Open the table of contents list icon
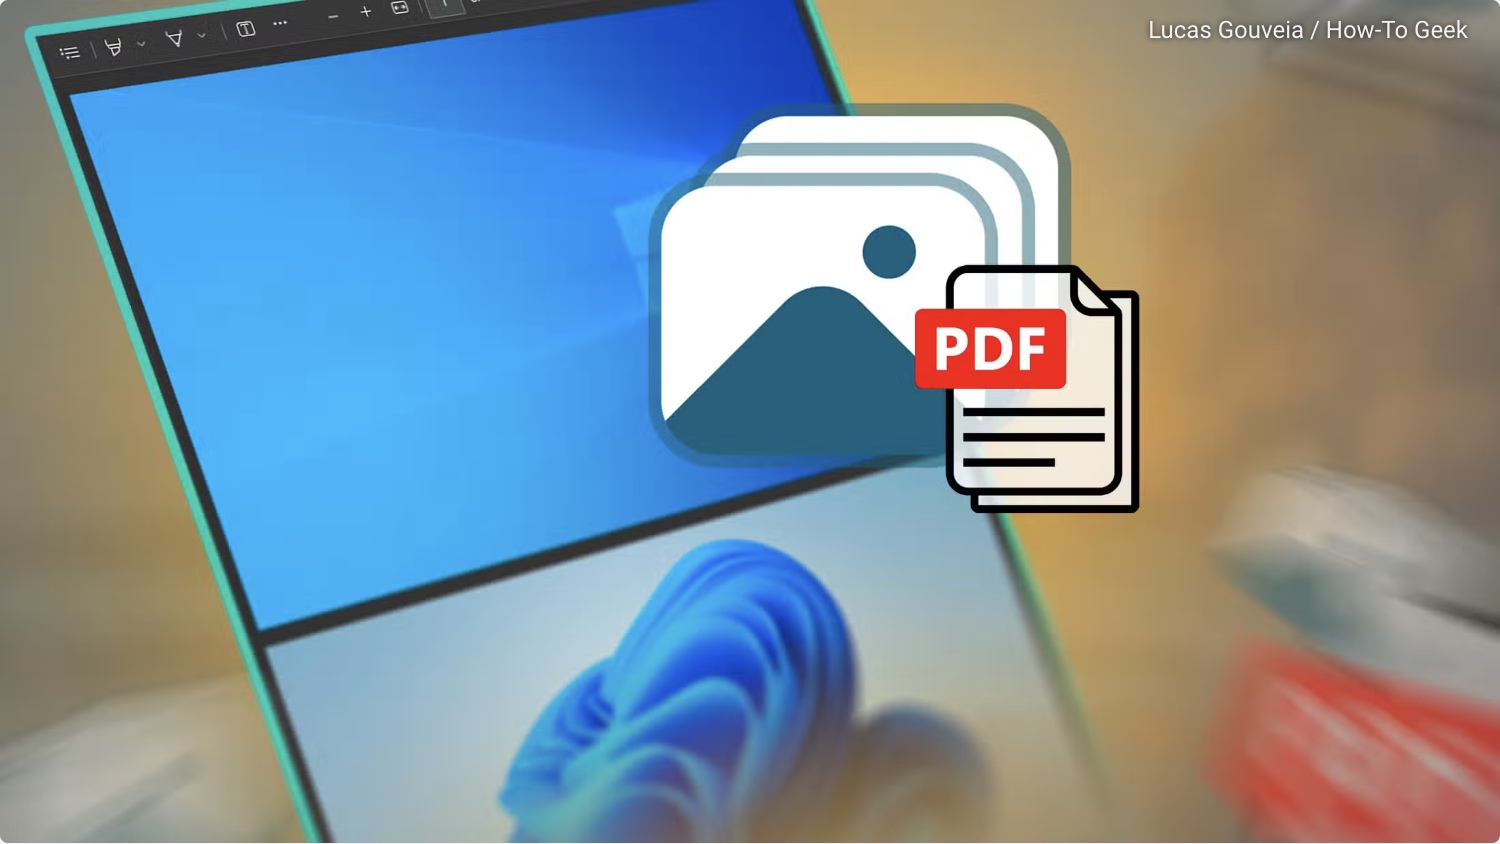The height and width of the screenshot is (844, 1500). tap(69, 52)
